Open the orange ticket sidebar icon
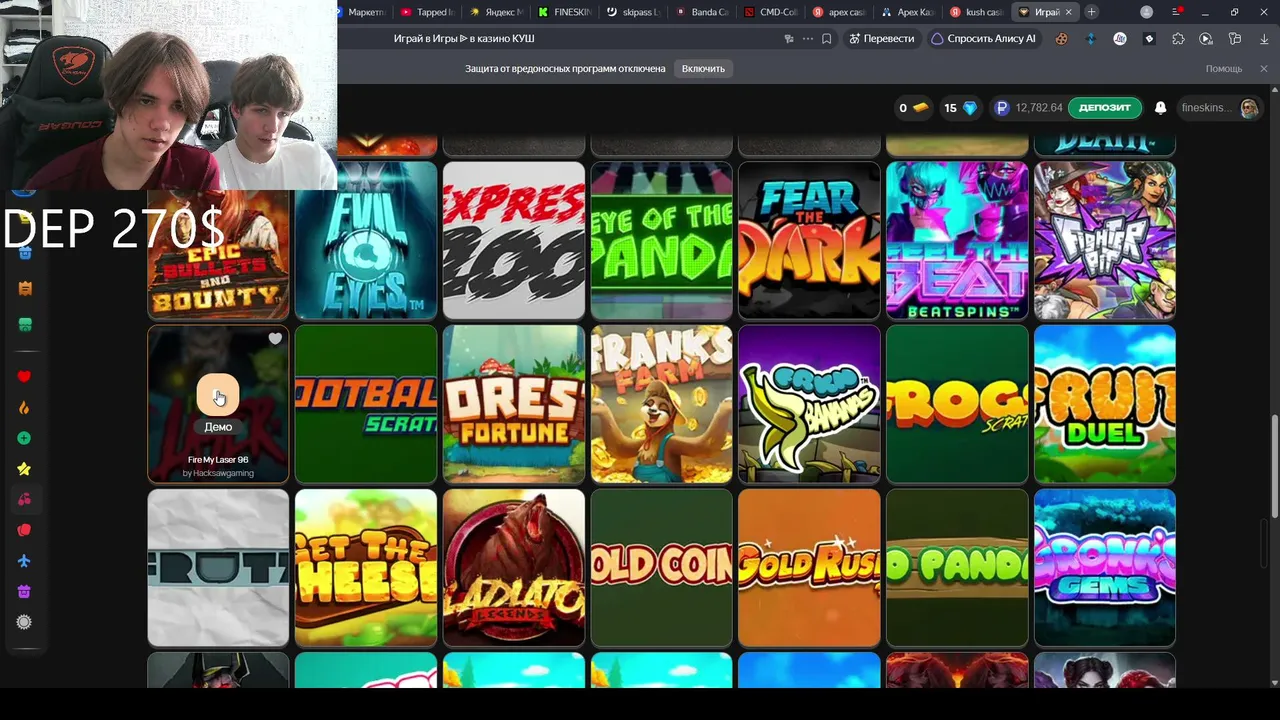The height and width of the screenshot is (720, 1280). [25, 288]
